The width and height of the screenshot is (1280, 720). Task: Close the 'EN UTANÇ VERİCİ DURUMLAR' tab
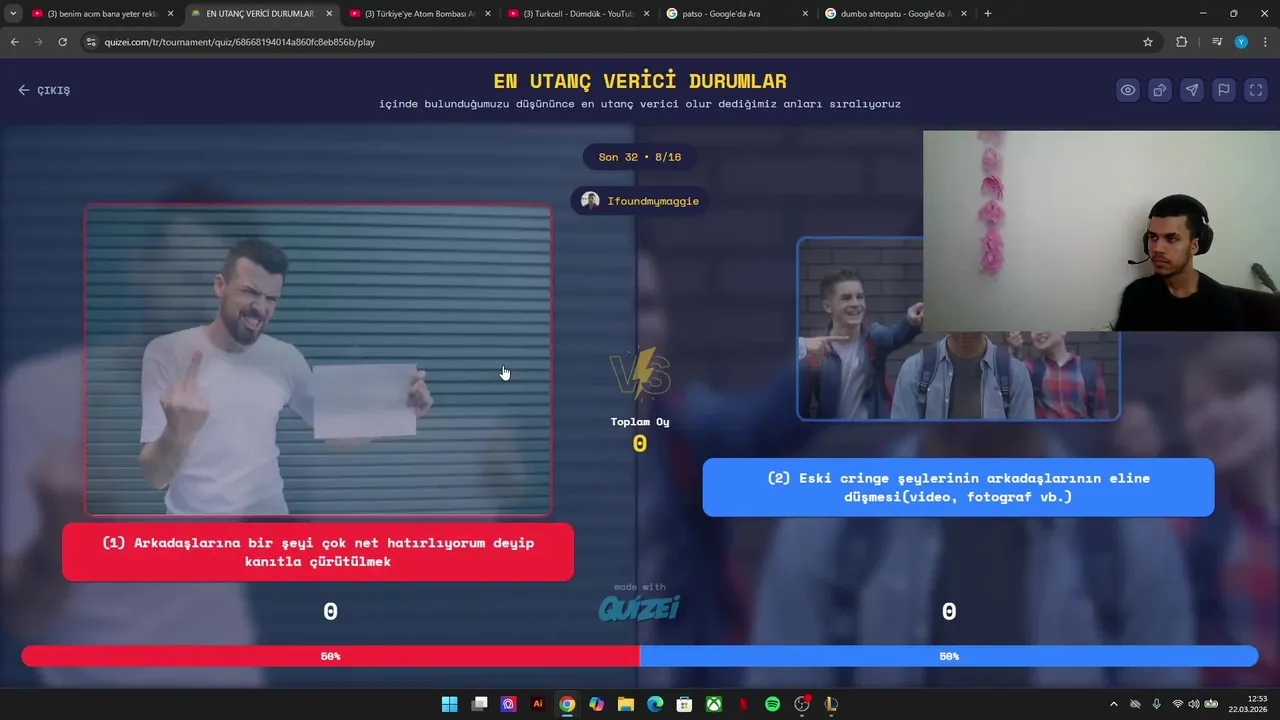329,14
